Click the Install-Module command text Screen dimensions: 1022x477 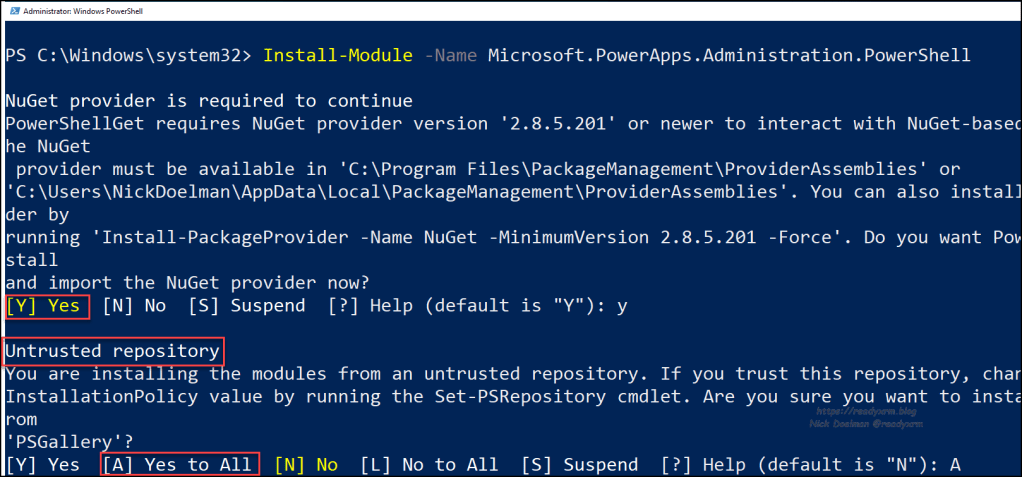(338, 54)
